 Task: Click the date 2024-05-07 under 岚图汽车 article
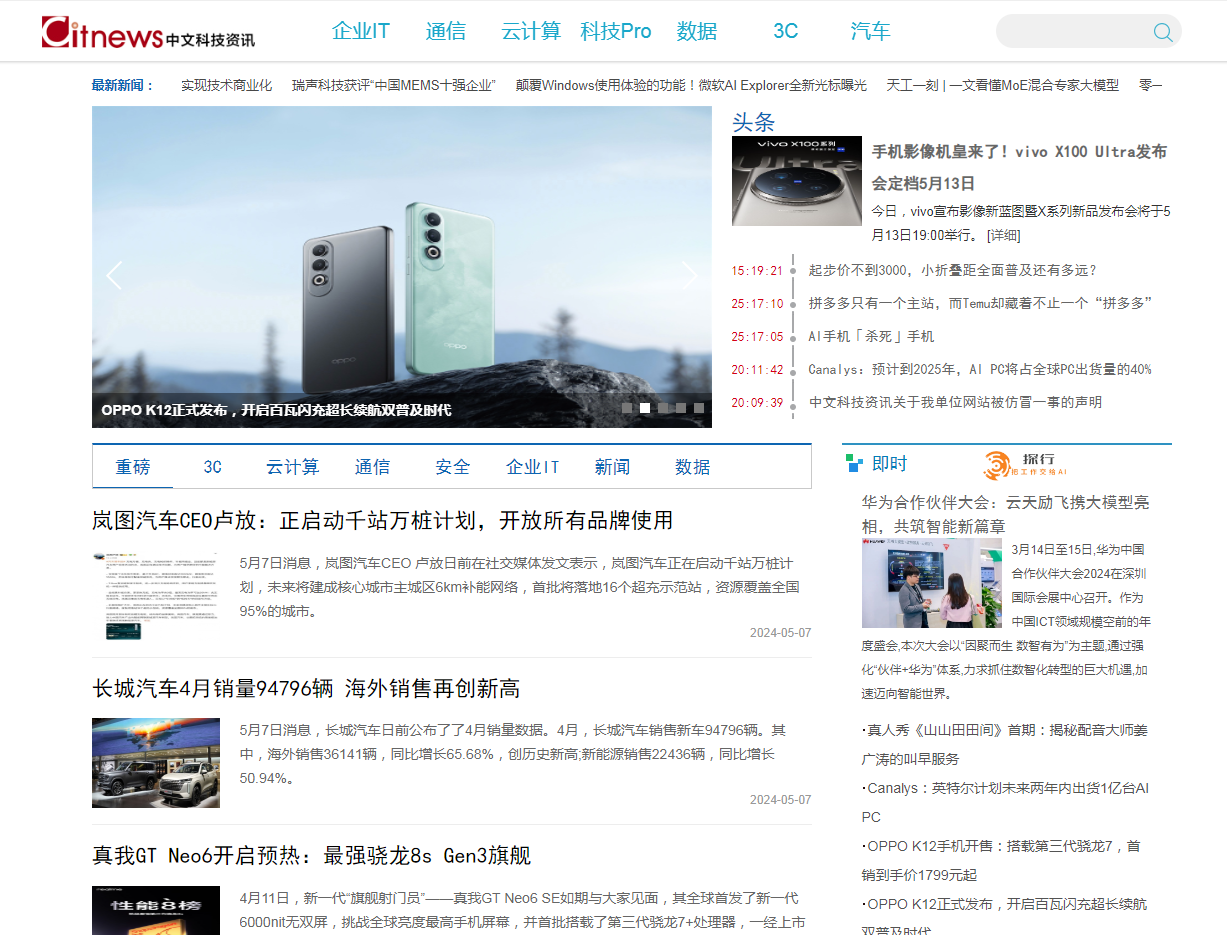pyautogui.click(x=781, y=633)
